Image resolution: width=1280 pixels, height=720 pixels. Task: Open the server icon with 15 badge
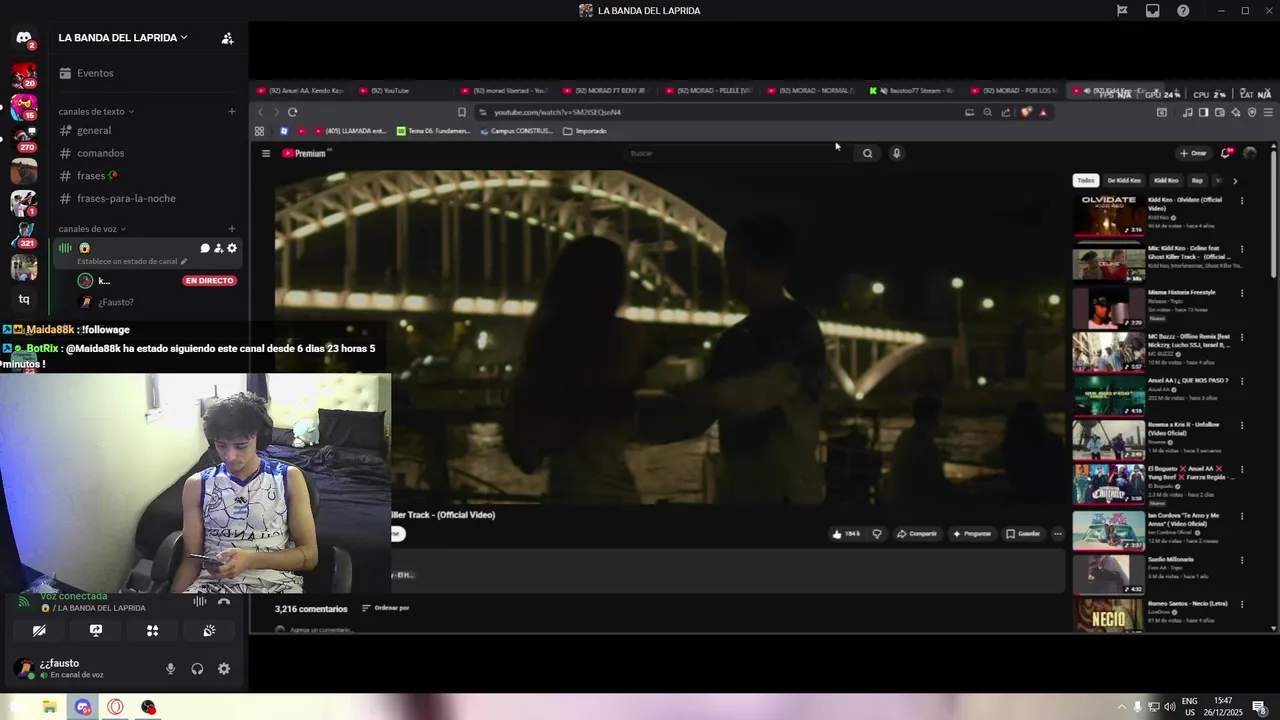(24, 106)
